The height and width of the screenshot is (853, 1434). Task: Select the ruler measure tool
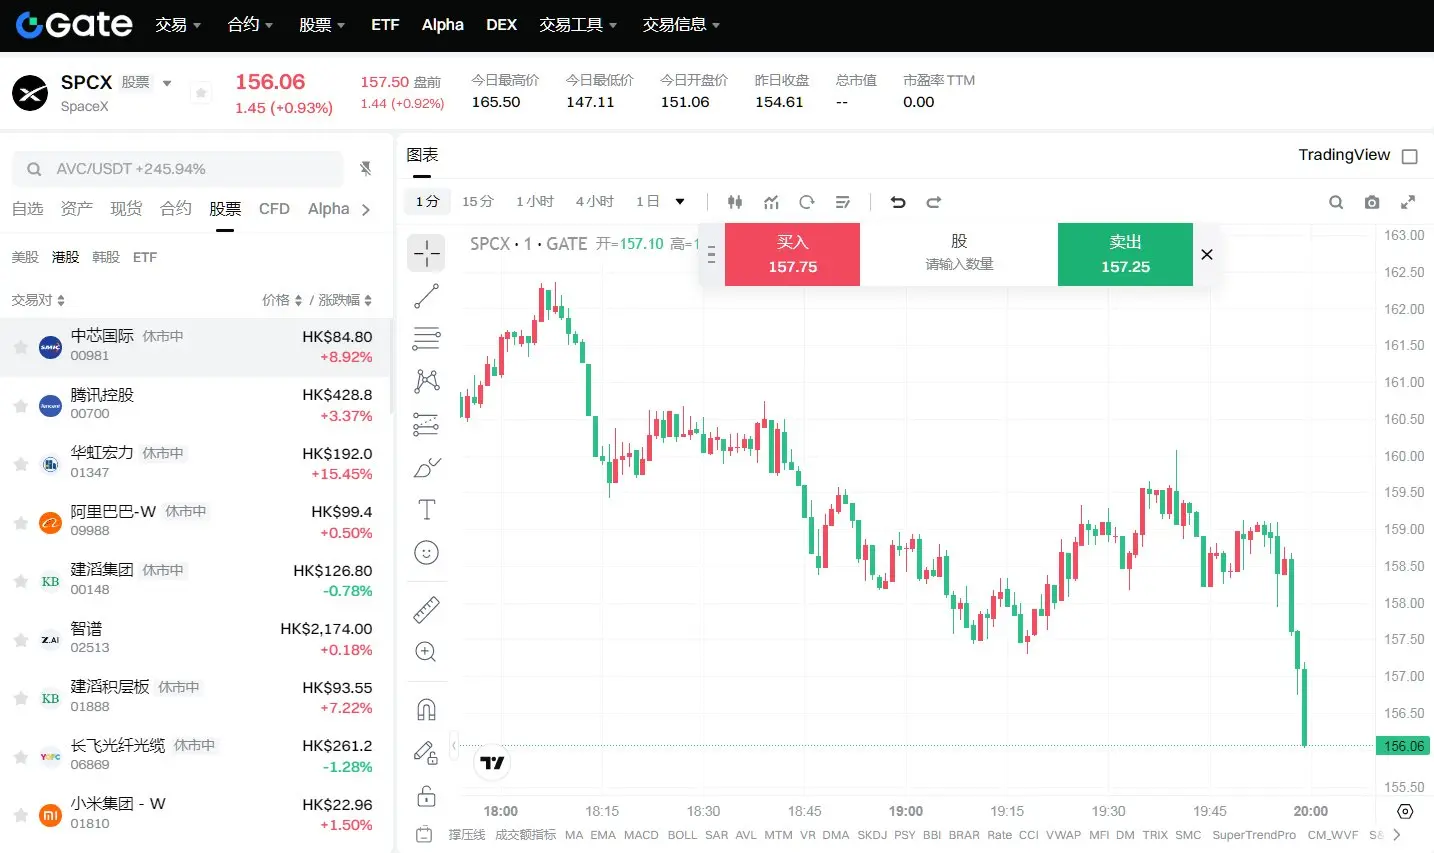point(427,609)
